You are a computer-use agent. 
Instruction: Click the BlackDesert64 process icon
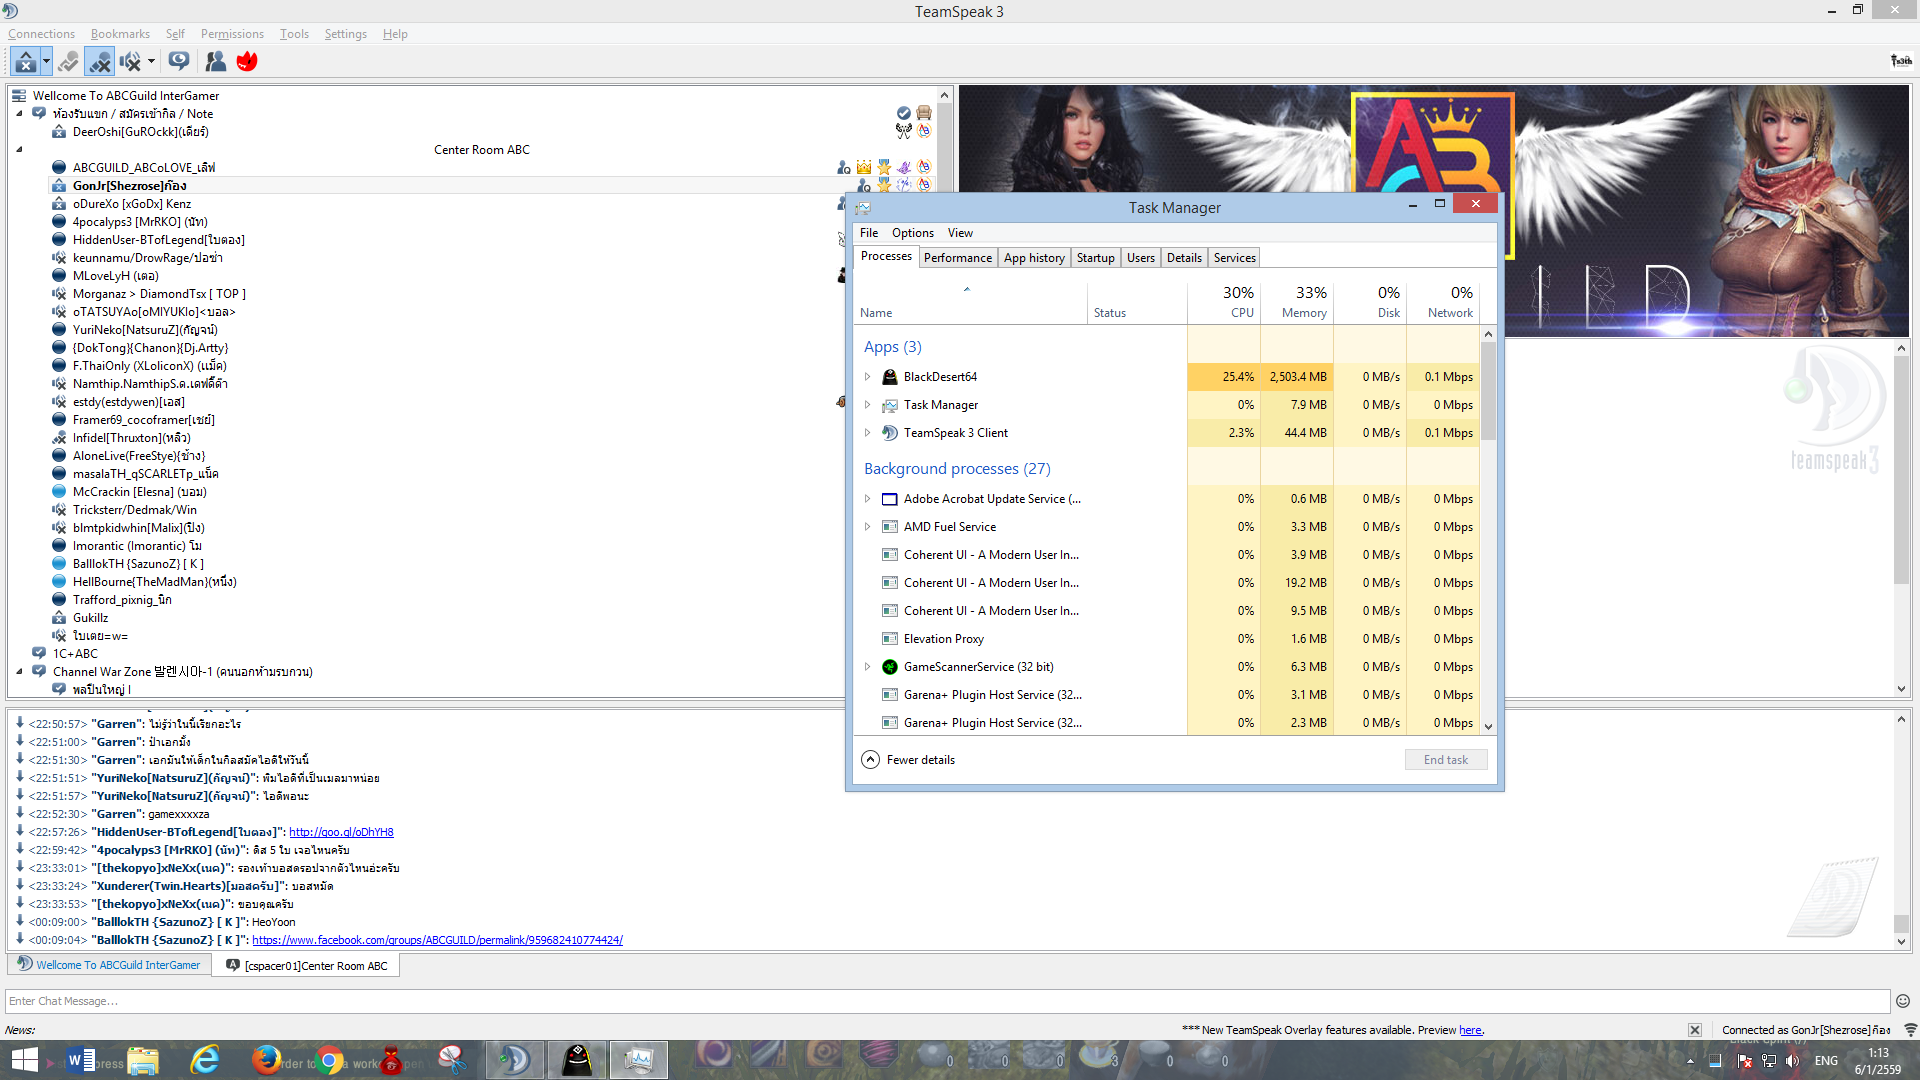pyautogui.click(x=890, y=377)
